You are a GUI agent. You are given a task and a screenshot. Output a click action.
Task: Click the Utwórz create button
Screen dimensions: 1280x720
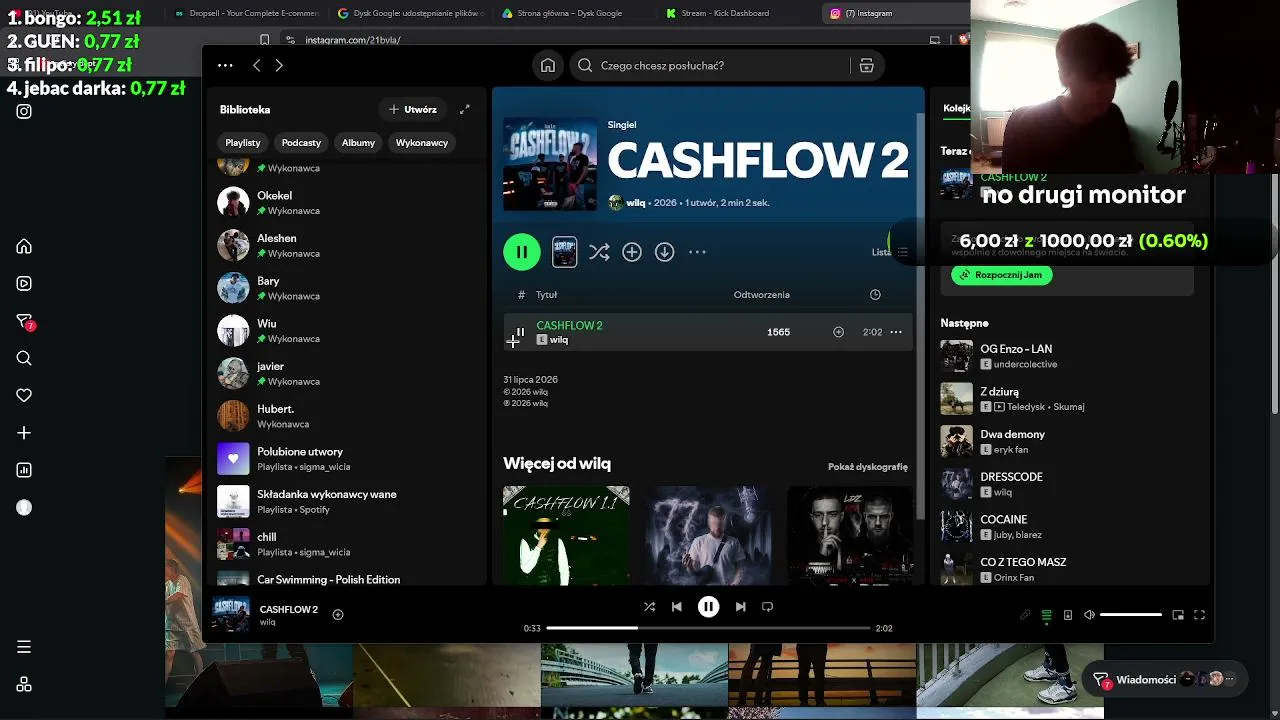tap(413, 109)
